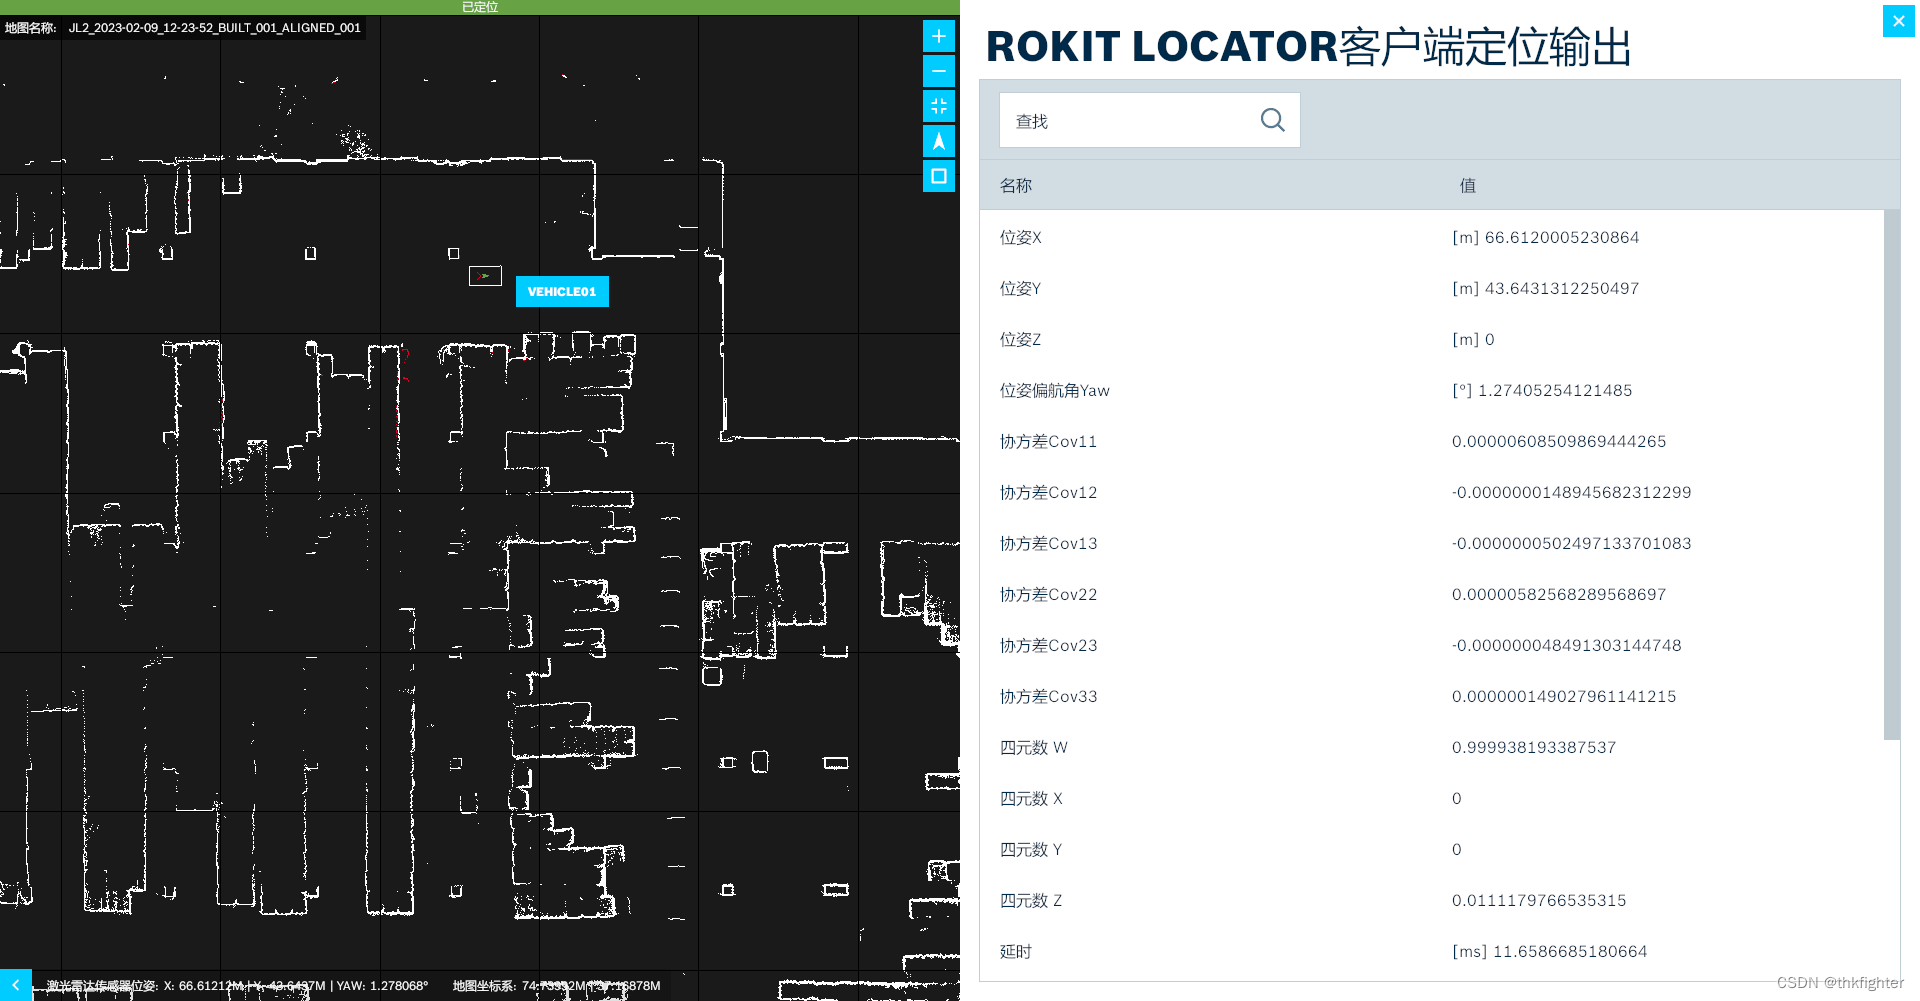Select the 协方差Cov11 row
This screenshot has height=1001, width=1920.
1200,441
